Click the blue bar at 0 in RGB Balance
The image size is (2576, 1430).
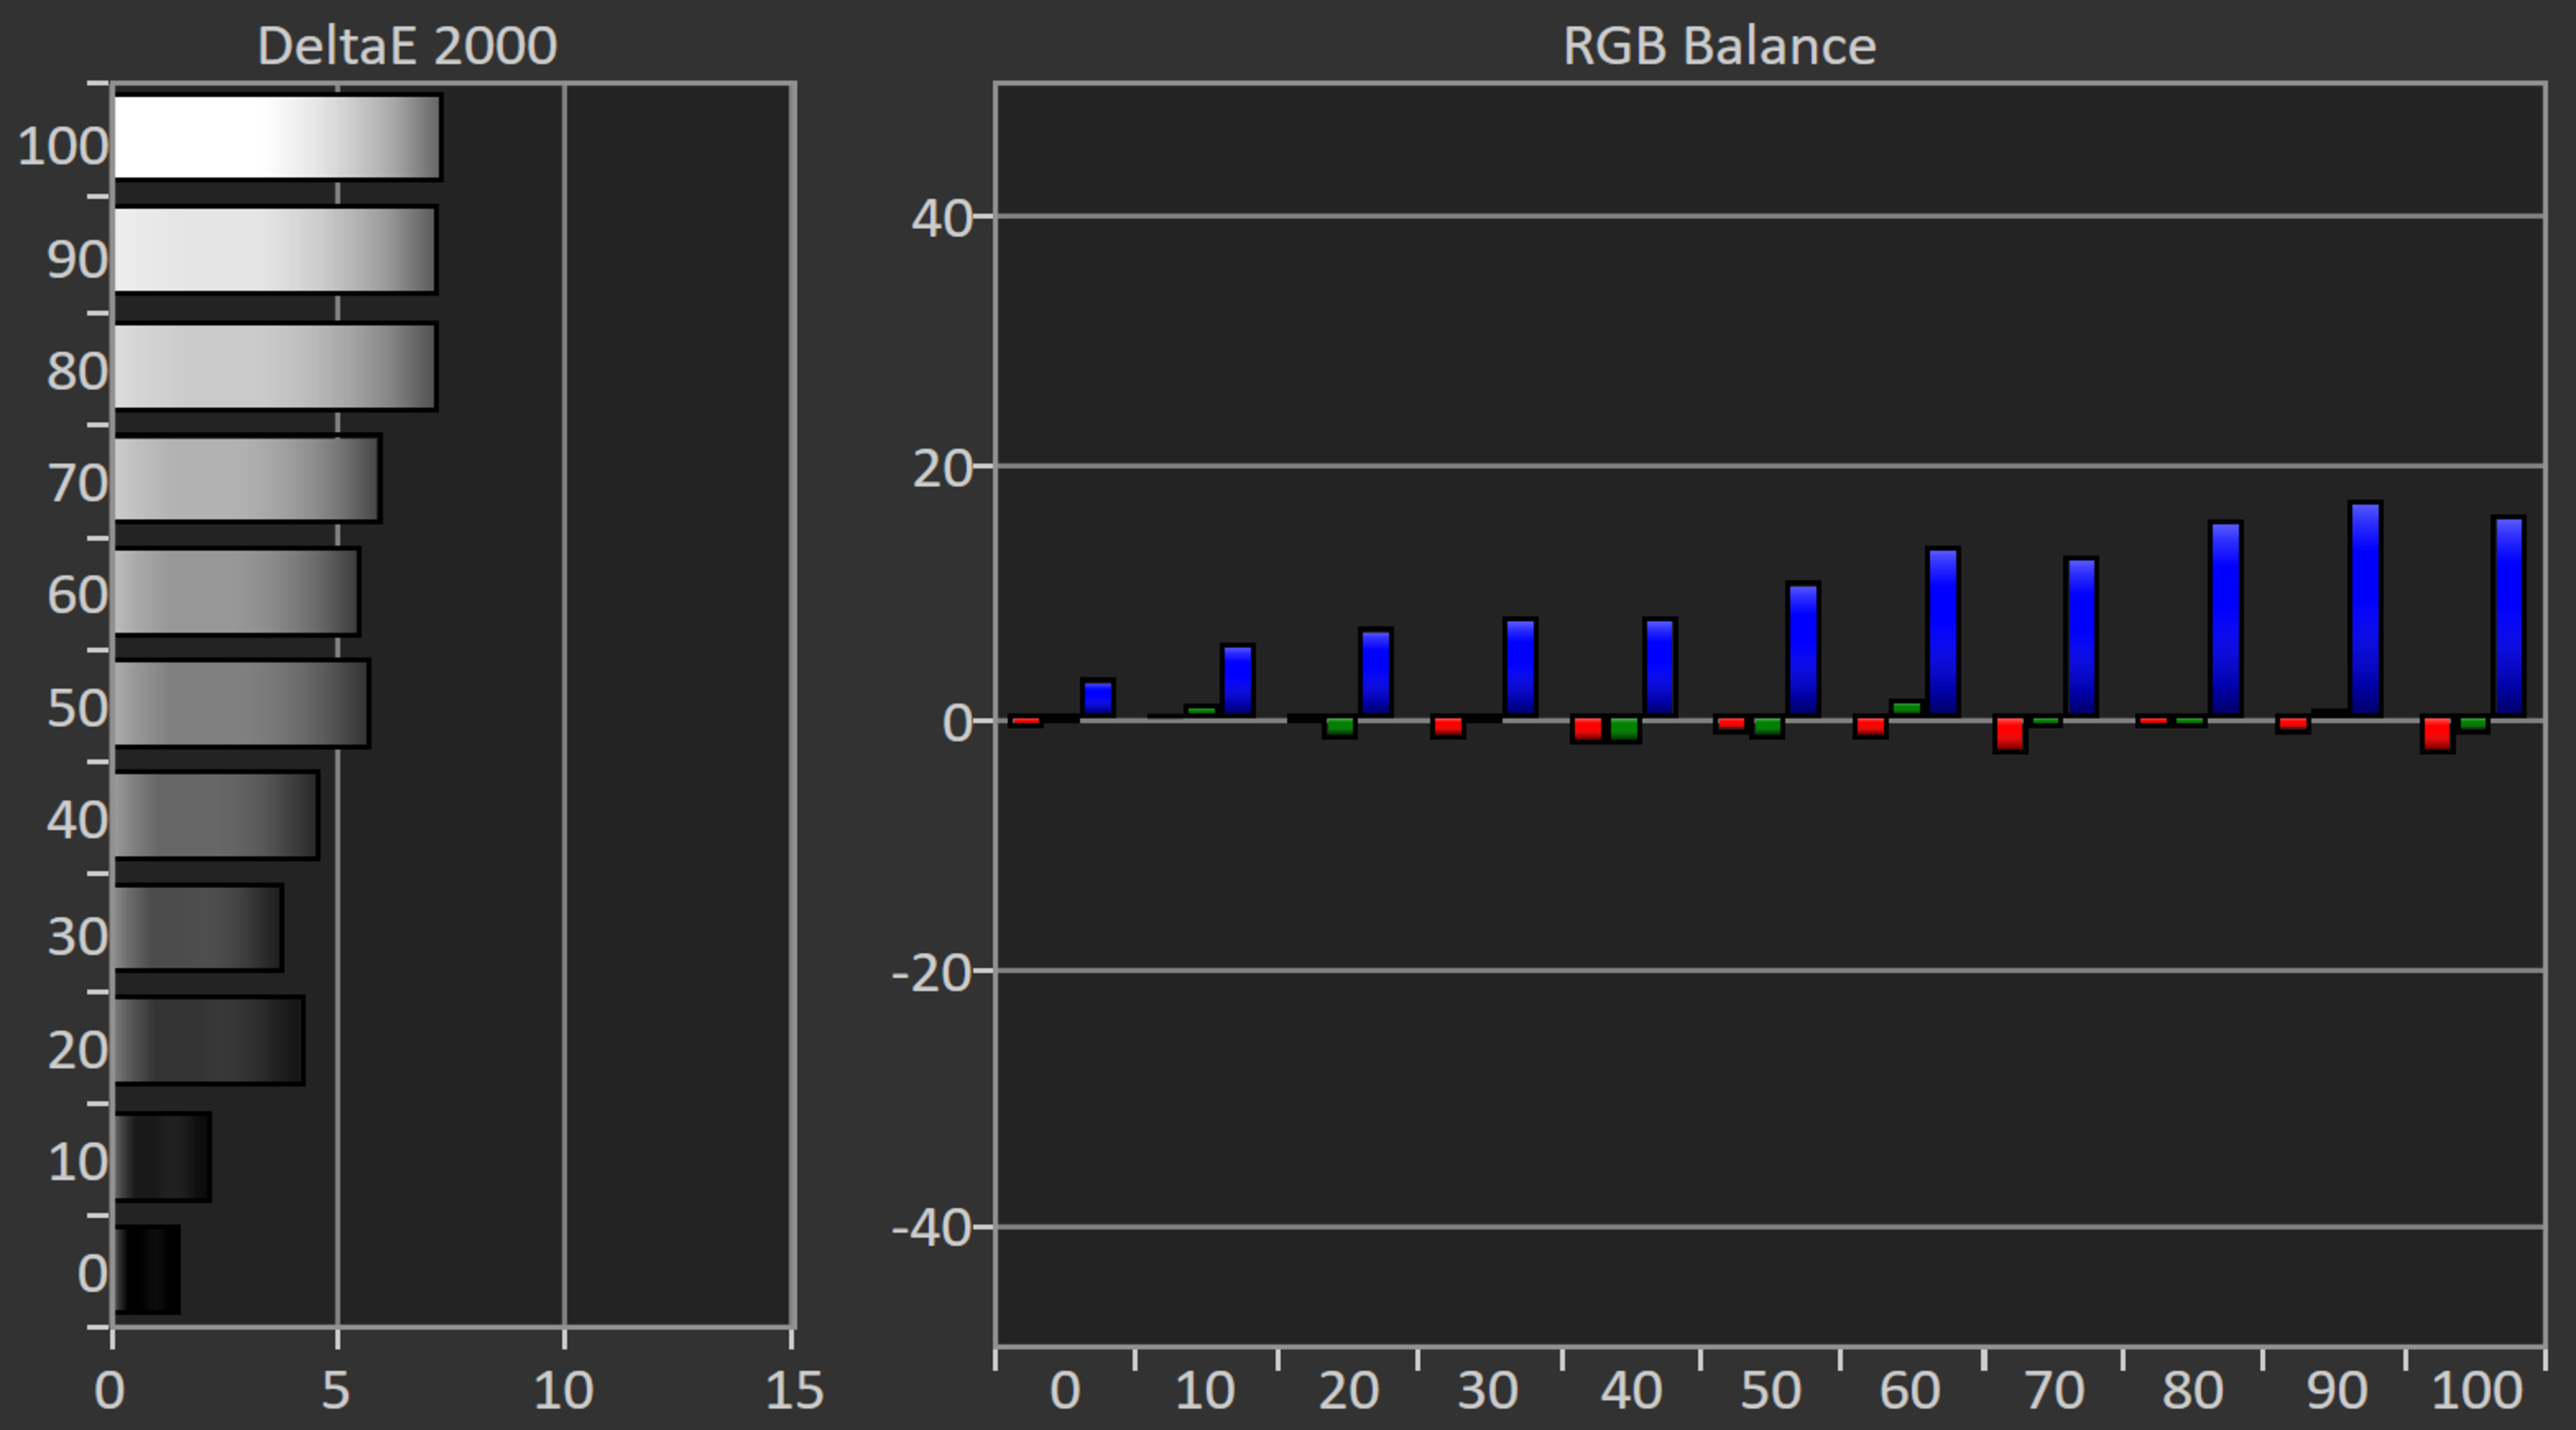pyautogui.click(x=1098, y=698)
